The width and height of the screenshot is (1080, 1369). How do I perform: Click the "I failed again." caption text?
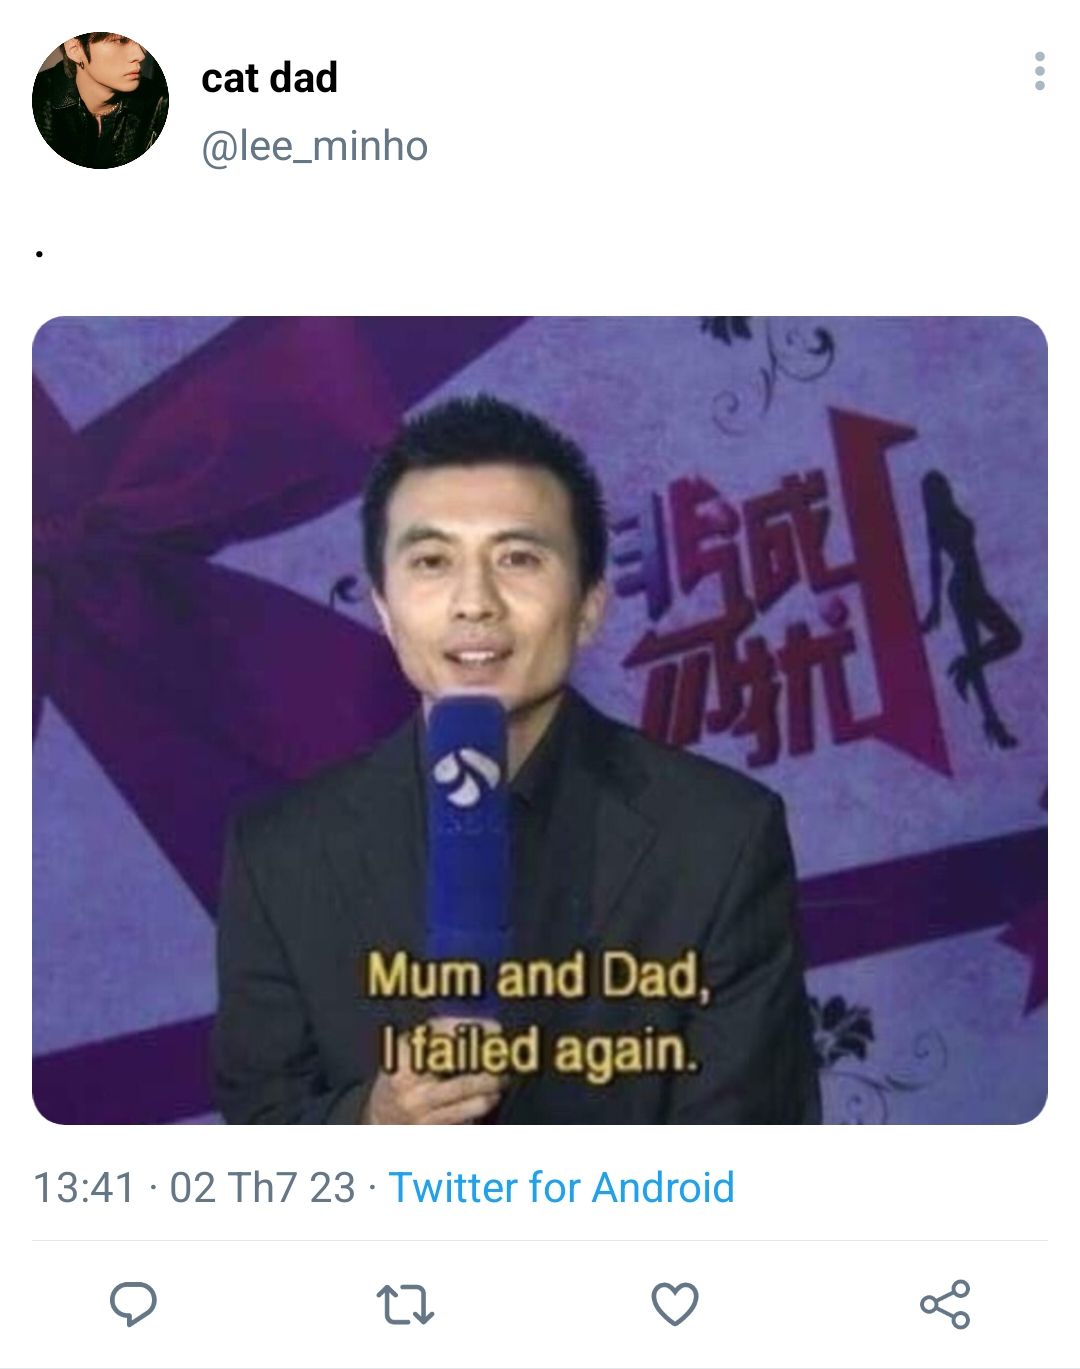(538, 1051)
